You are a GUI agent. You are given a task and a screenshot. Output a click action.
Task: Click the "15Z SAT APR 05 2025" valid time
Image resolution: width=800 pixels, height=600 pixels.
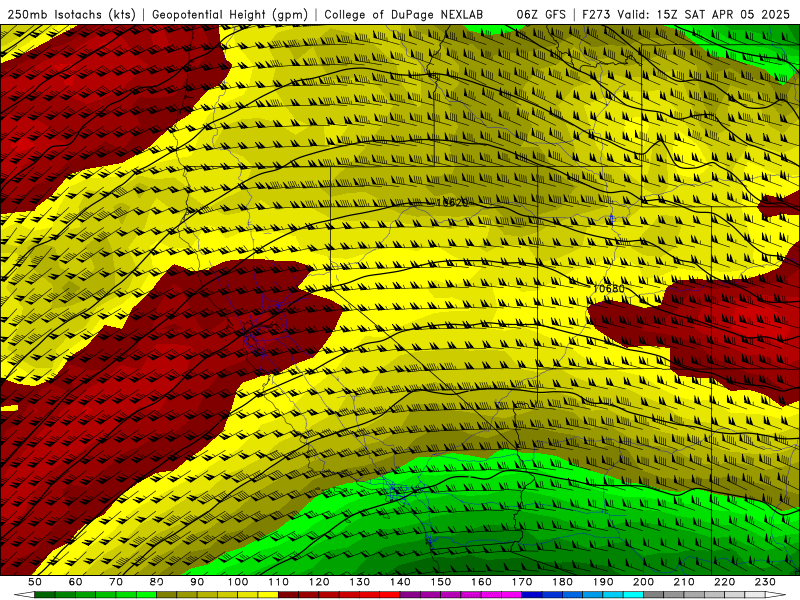[723, 15]
